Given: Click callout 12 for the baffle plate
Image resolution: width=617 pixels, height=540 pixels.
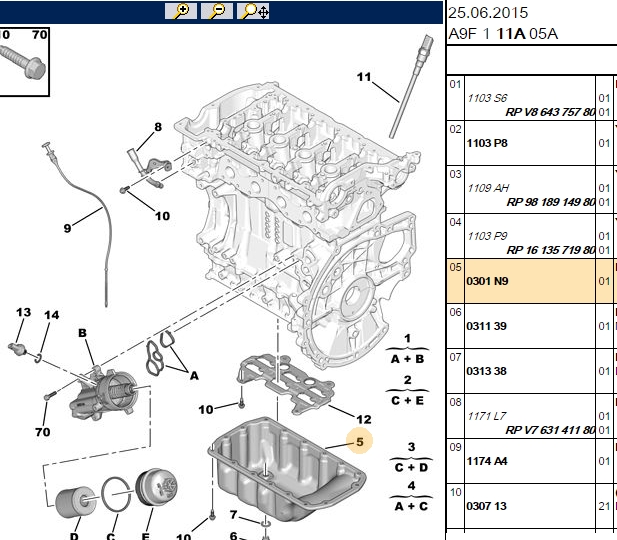Looking at the screenshot, I should pyautogui.click(x=364, y=419).
